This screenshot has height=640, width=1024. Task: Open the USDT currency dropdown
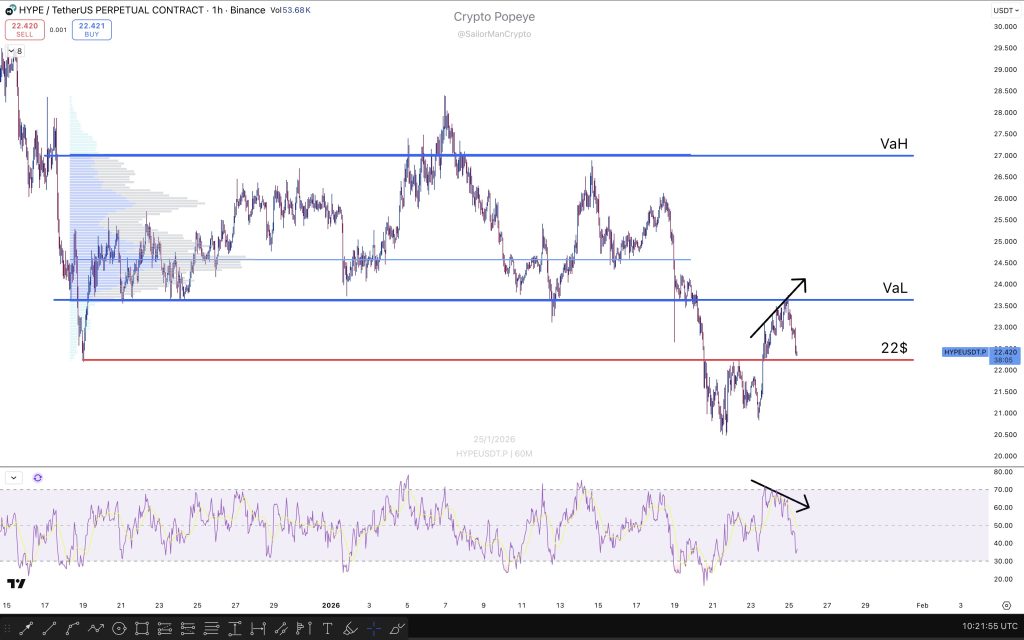[x=1002, y=9]
